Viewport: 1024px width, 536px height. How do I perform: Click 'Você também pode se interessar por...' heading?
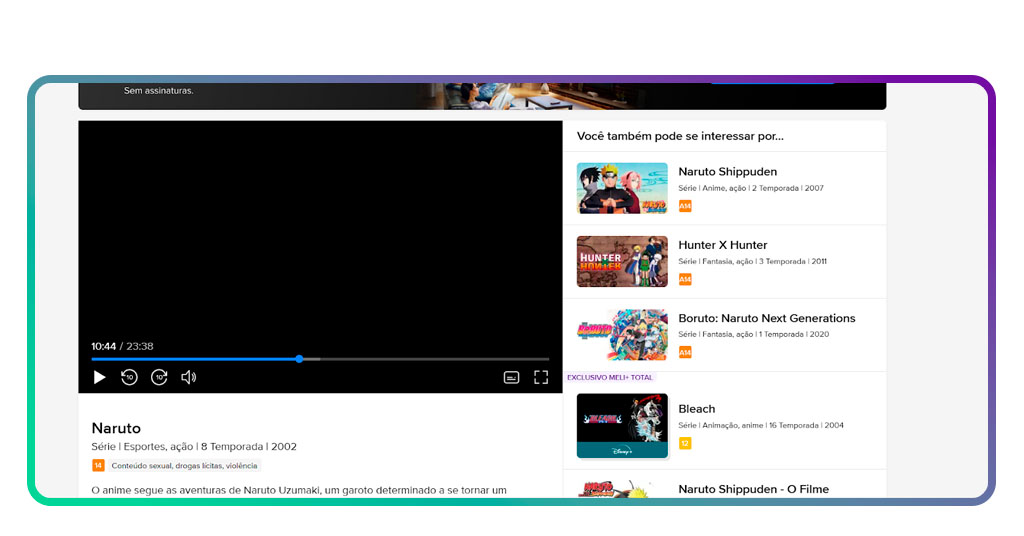[680, 136]
